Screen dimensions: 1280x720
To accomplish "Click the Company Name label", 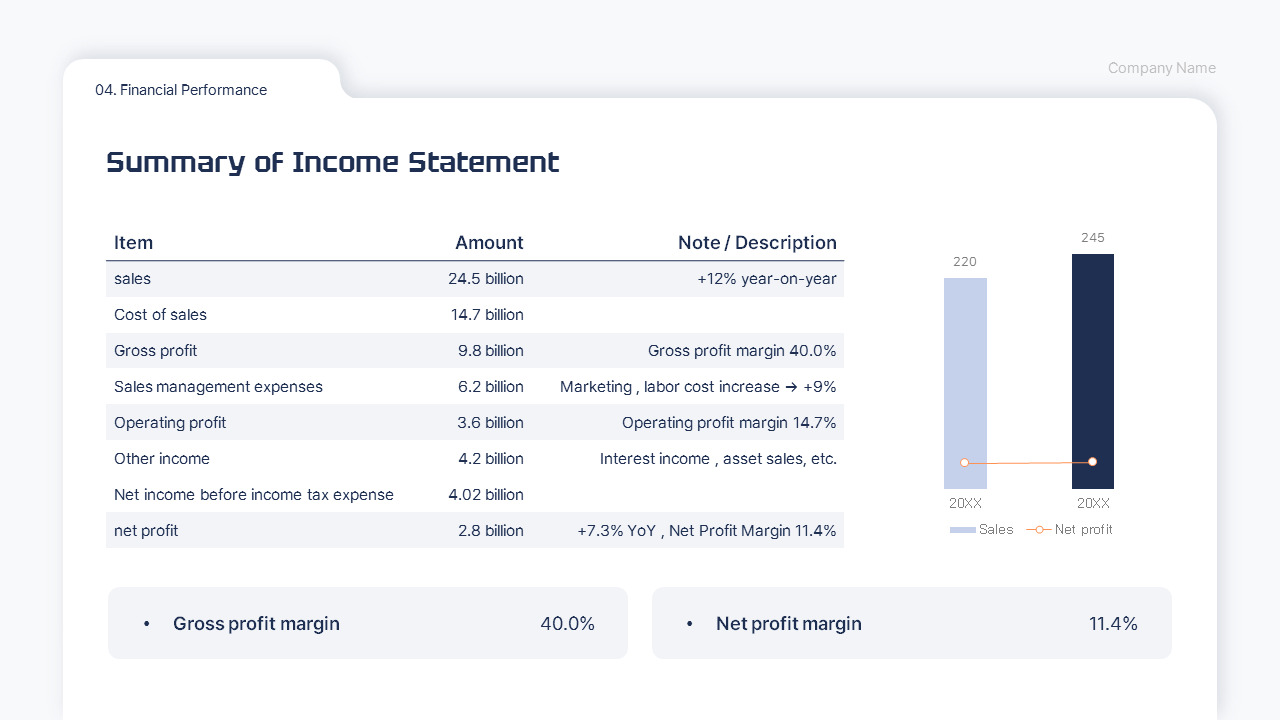I will click(1161, 68).
